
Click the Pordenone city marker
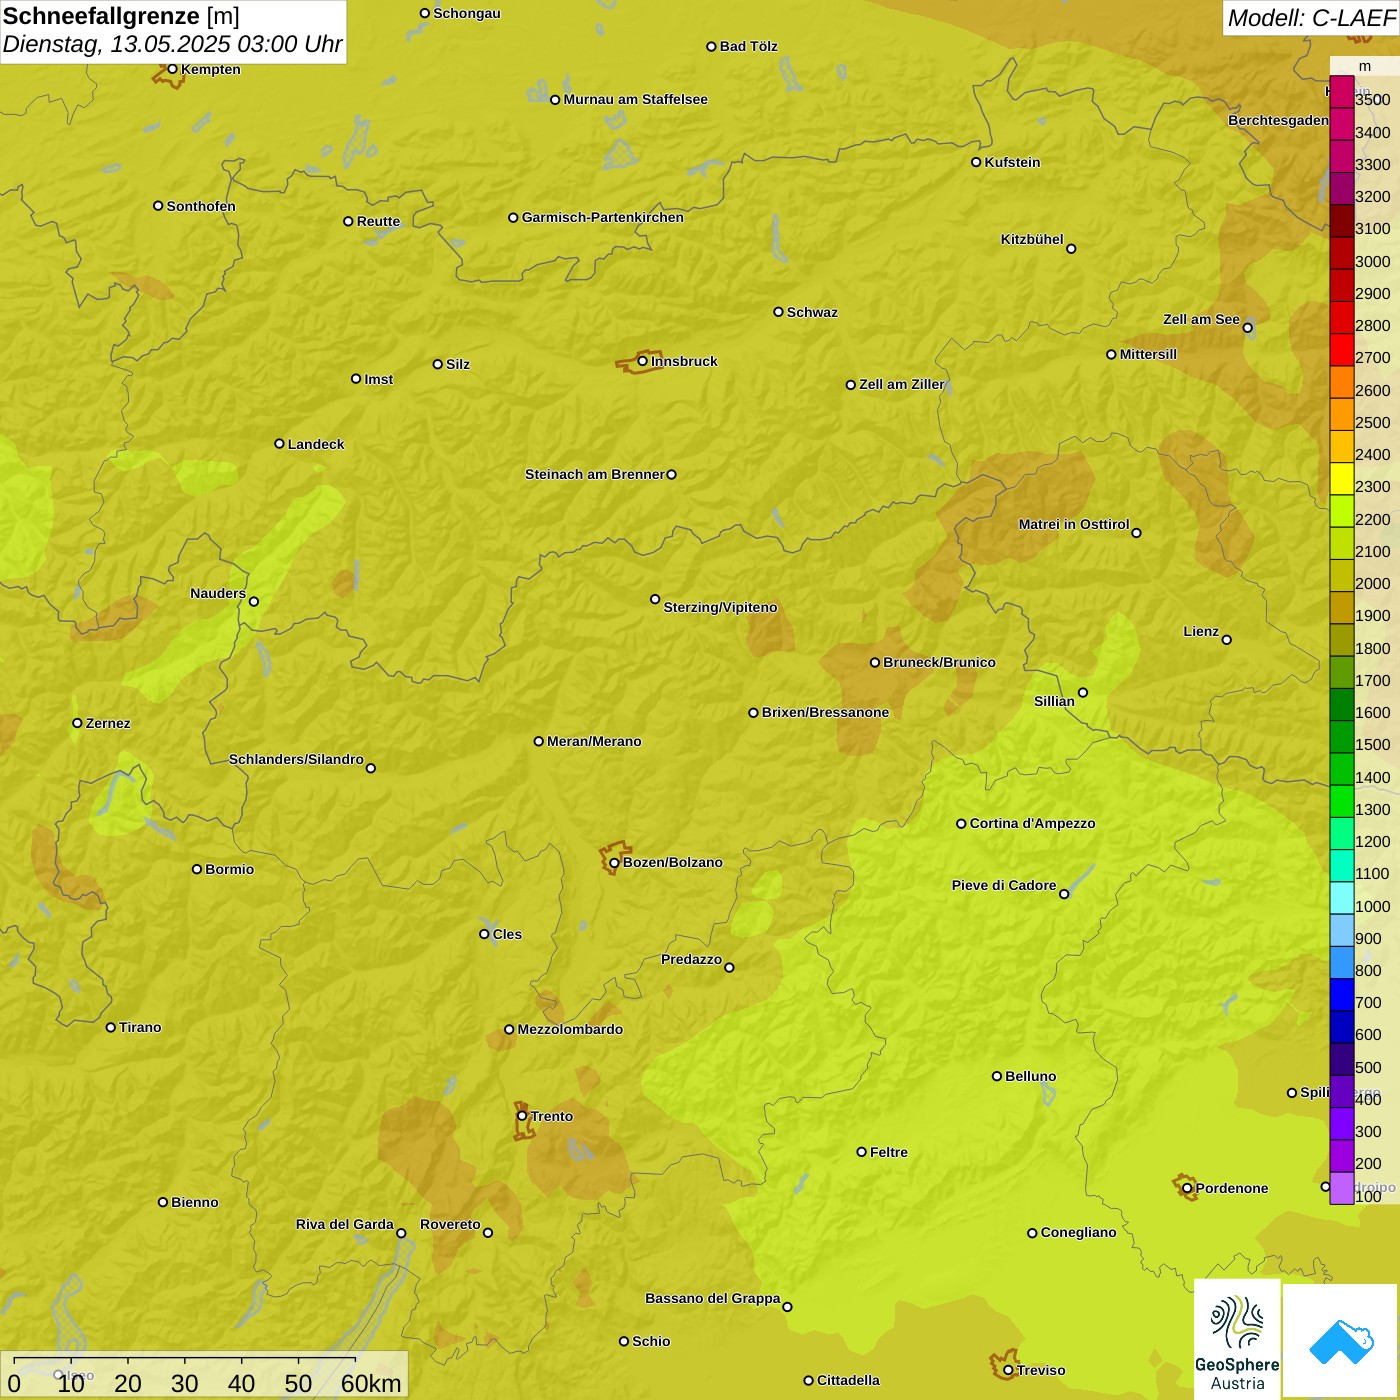tap(1187, 1188)
